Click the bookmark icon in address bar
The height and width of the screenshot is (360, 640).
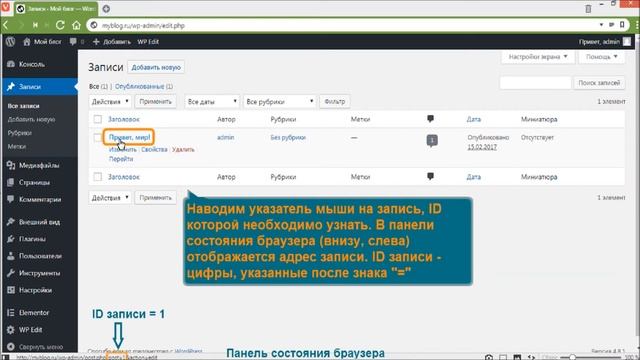coord(622,25)
